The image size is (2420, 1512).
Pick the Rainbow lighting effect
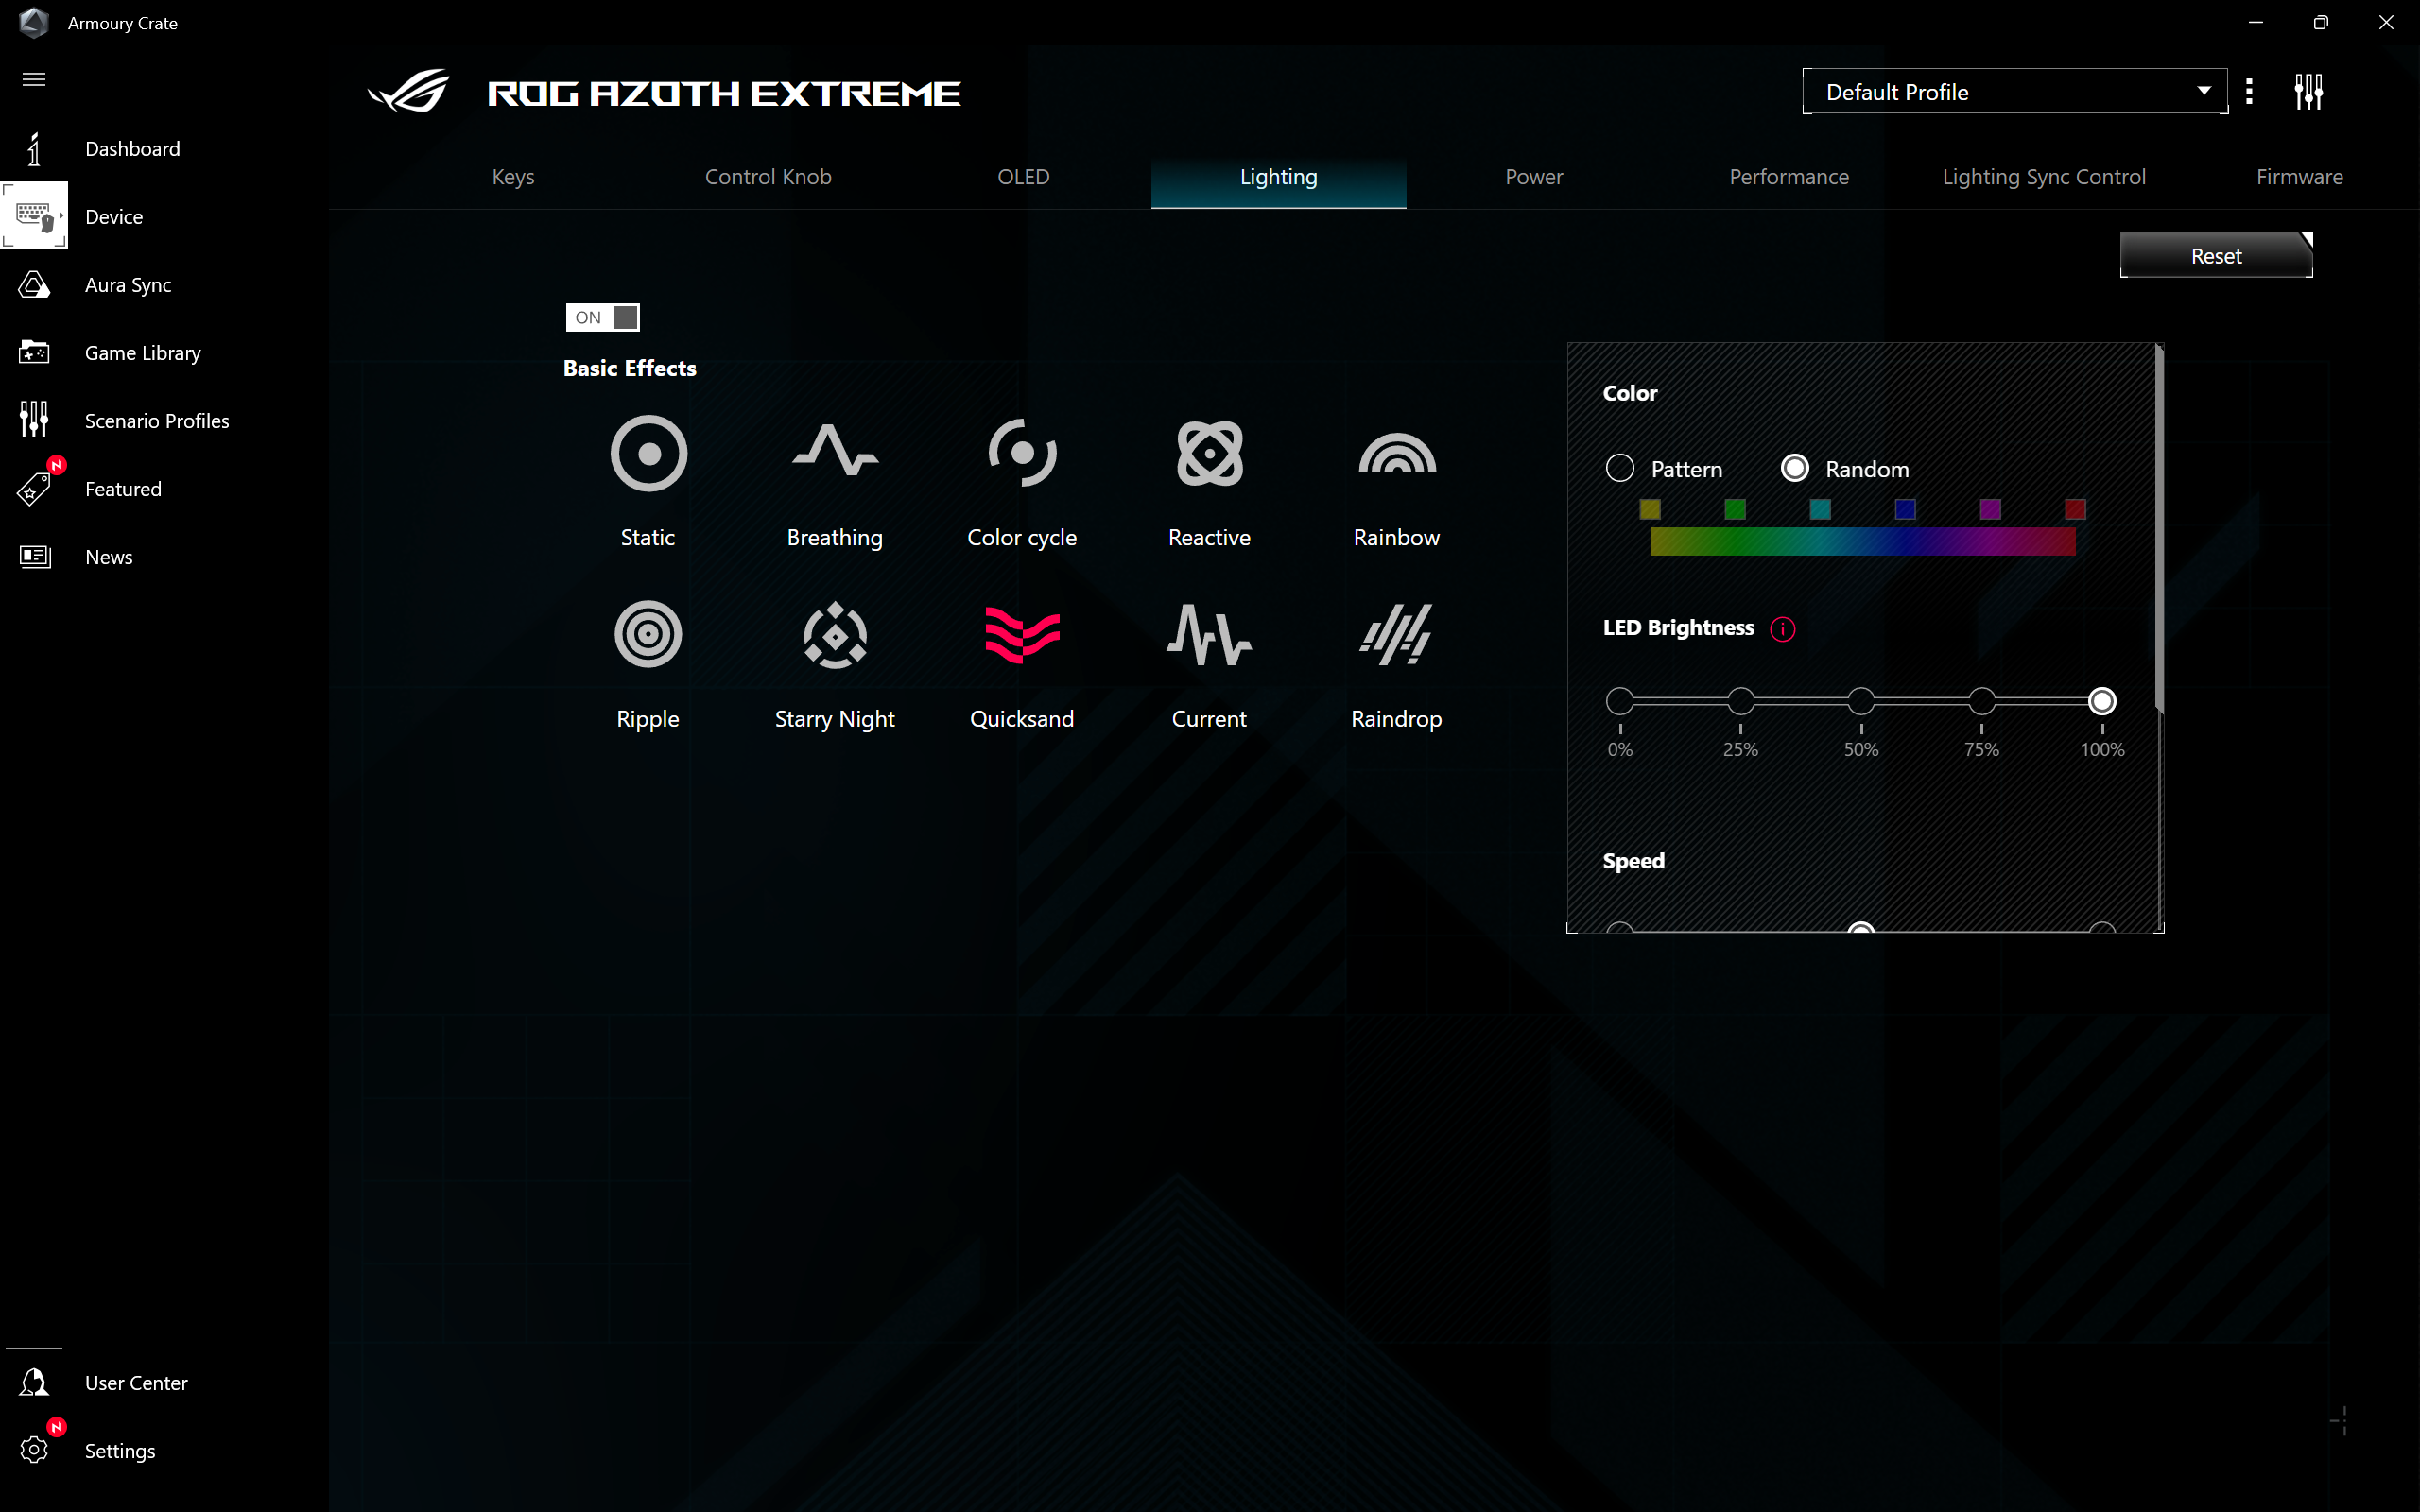(1396, 454)
